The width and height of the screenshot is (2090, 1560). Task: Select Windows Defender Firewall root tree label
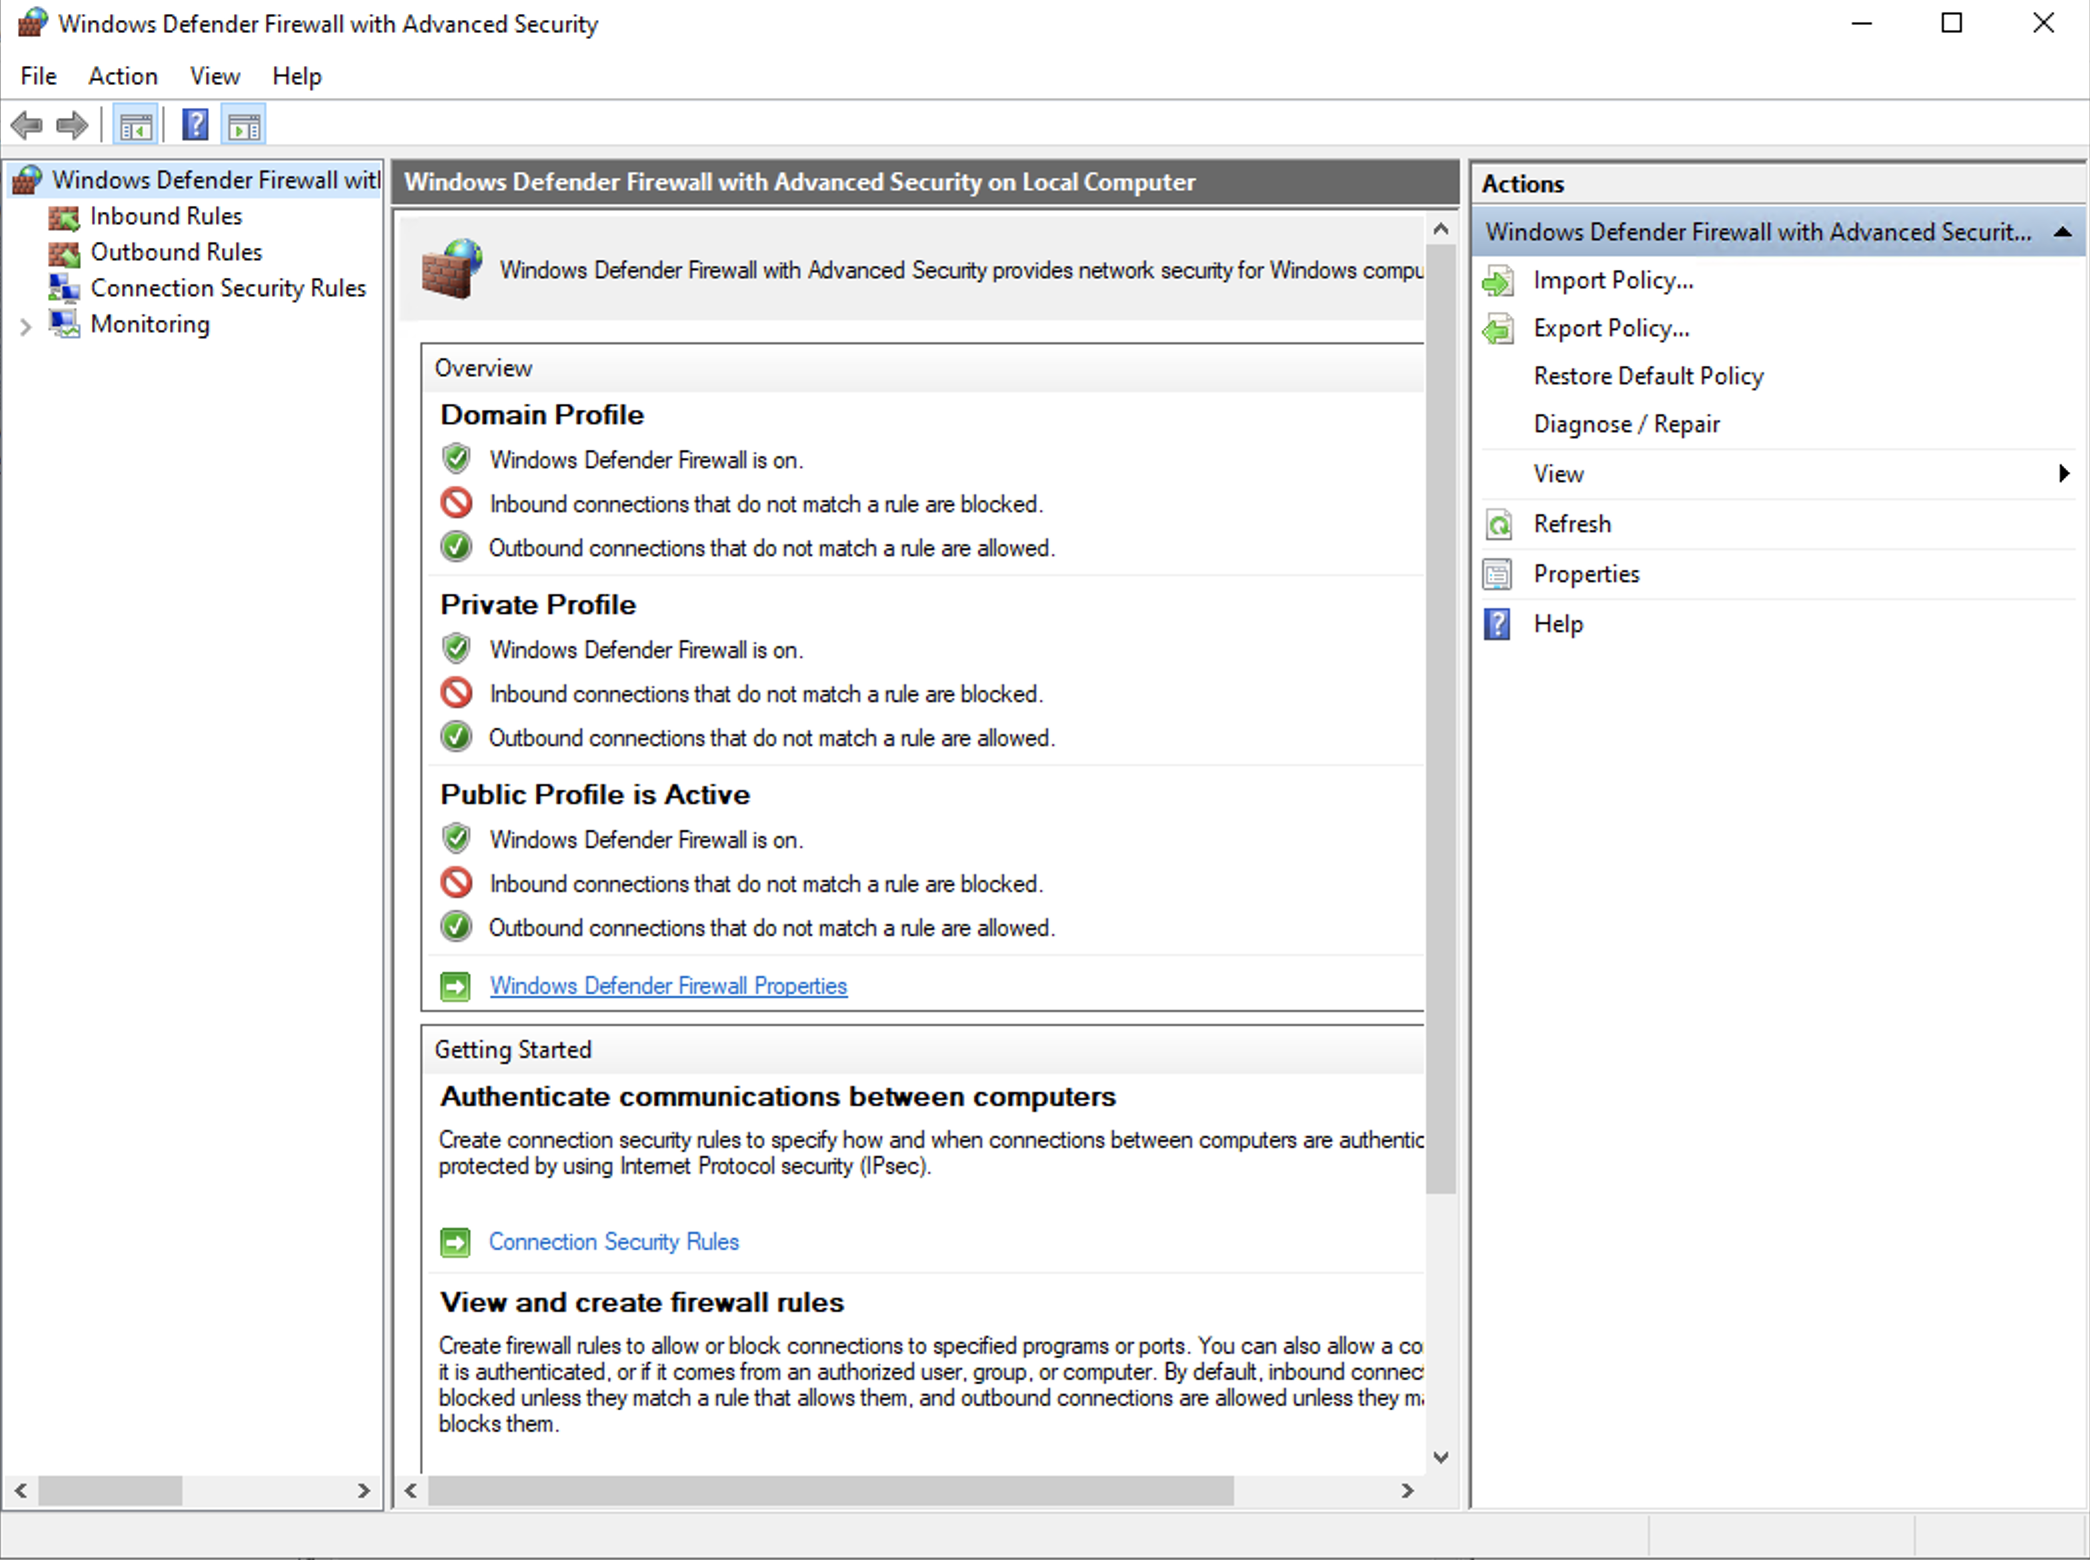216,180
